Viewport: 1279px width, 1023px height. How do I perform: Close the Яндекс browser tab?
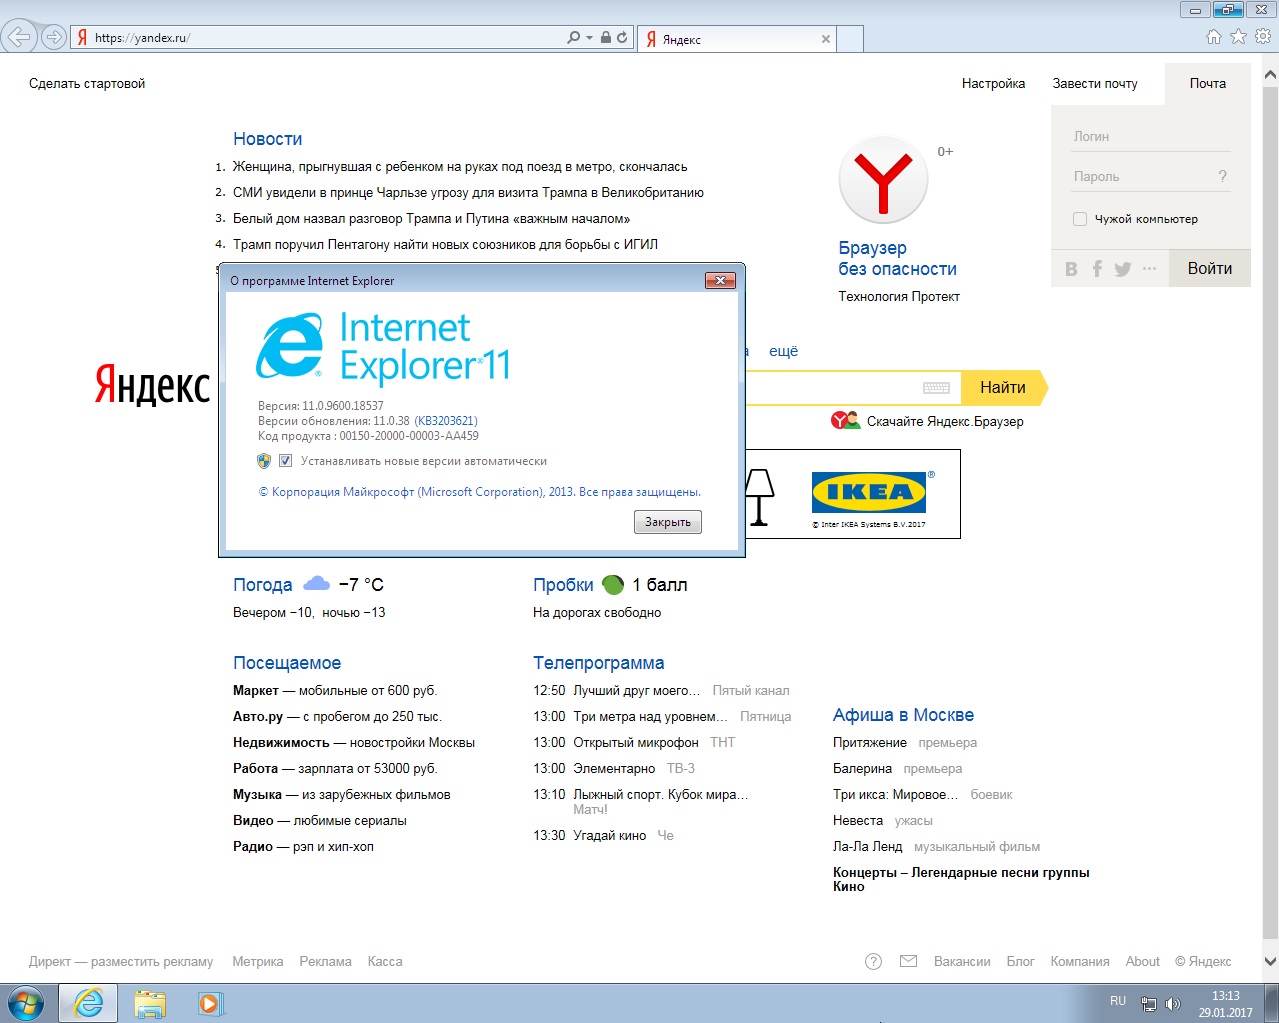825,39
